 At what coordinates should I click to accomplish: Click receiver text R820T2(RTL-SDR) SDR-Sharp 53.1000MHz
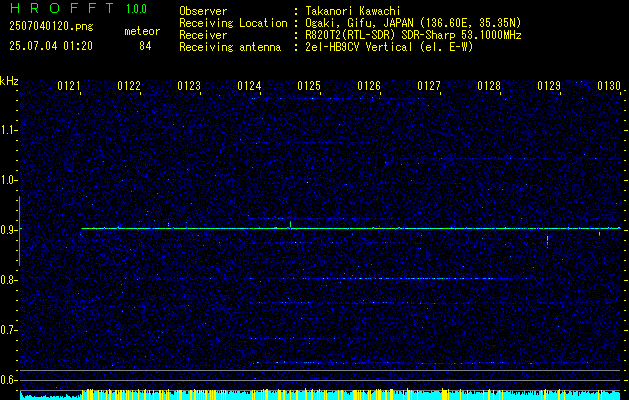[x=413, y=35]
